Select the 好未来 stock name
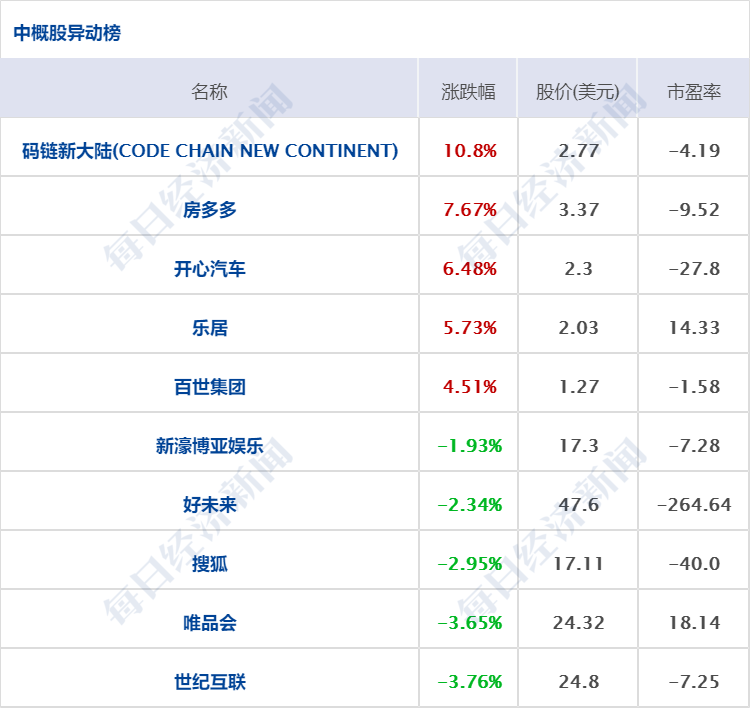The width and height of the screenshot is (750, 708). 210,505
